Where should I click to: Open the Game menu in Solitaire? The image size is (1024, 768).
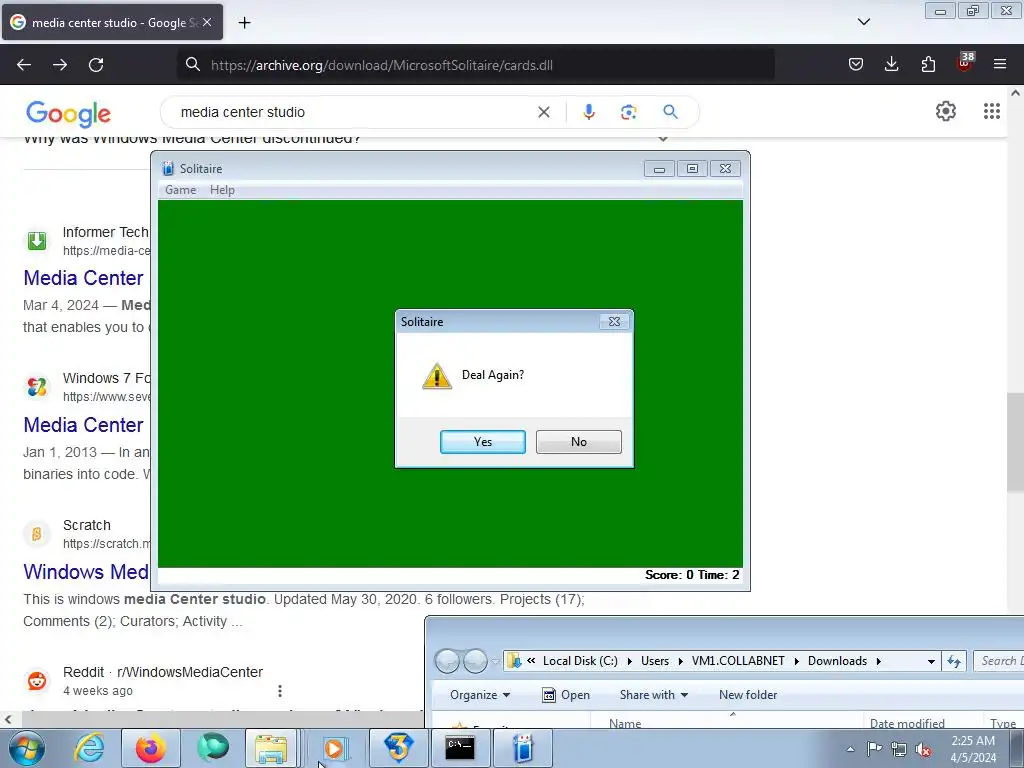click(180, 190)
